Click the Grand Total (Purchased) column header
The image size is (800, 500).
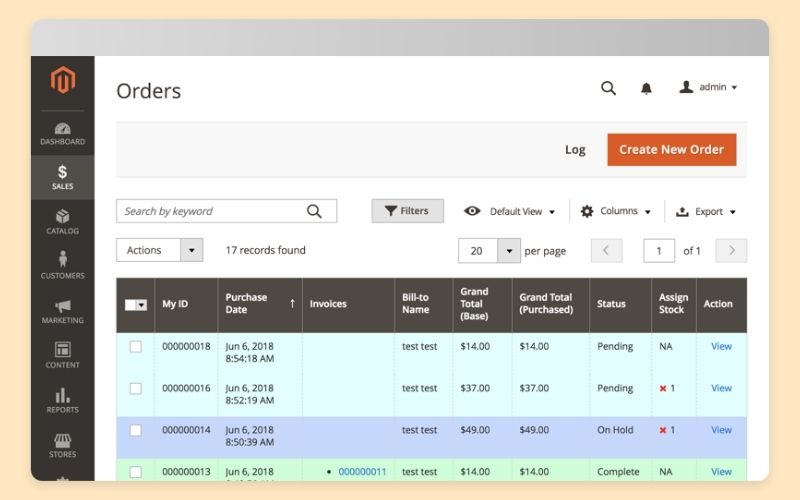pyautogui.click(x=551, y=305)
